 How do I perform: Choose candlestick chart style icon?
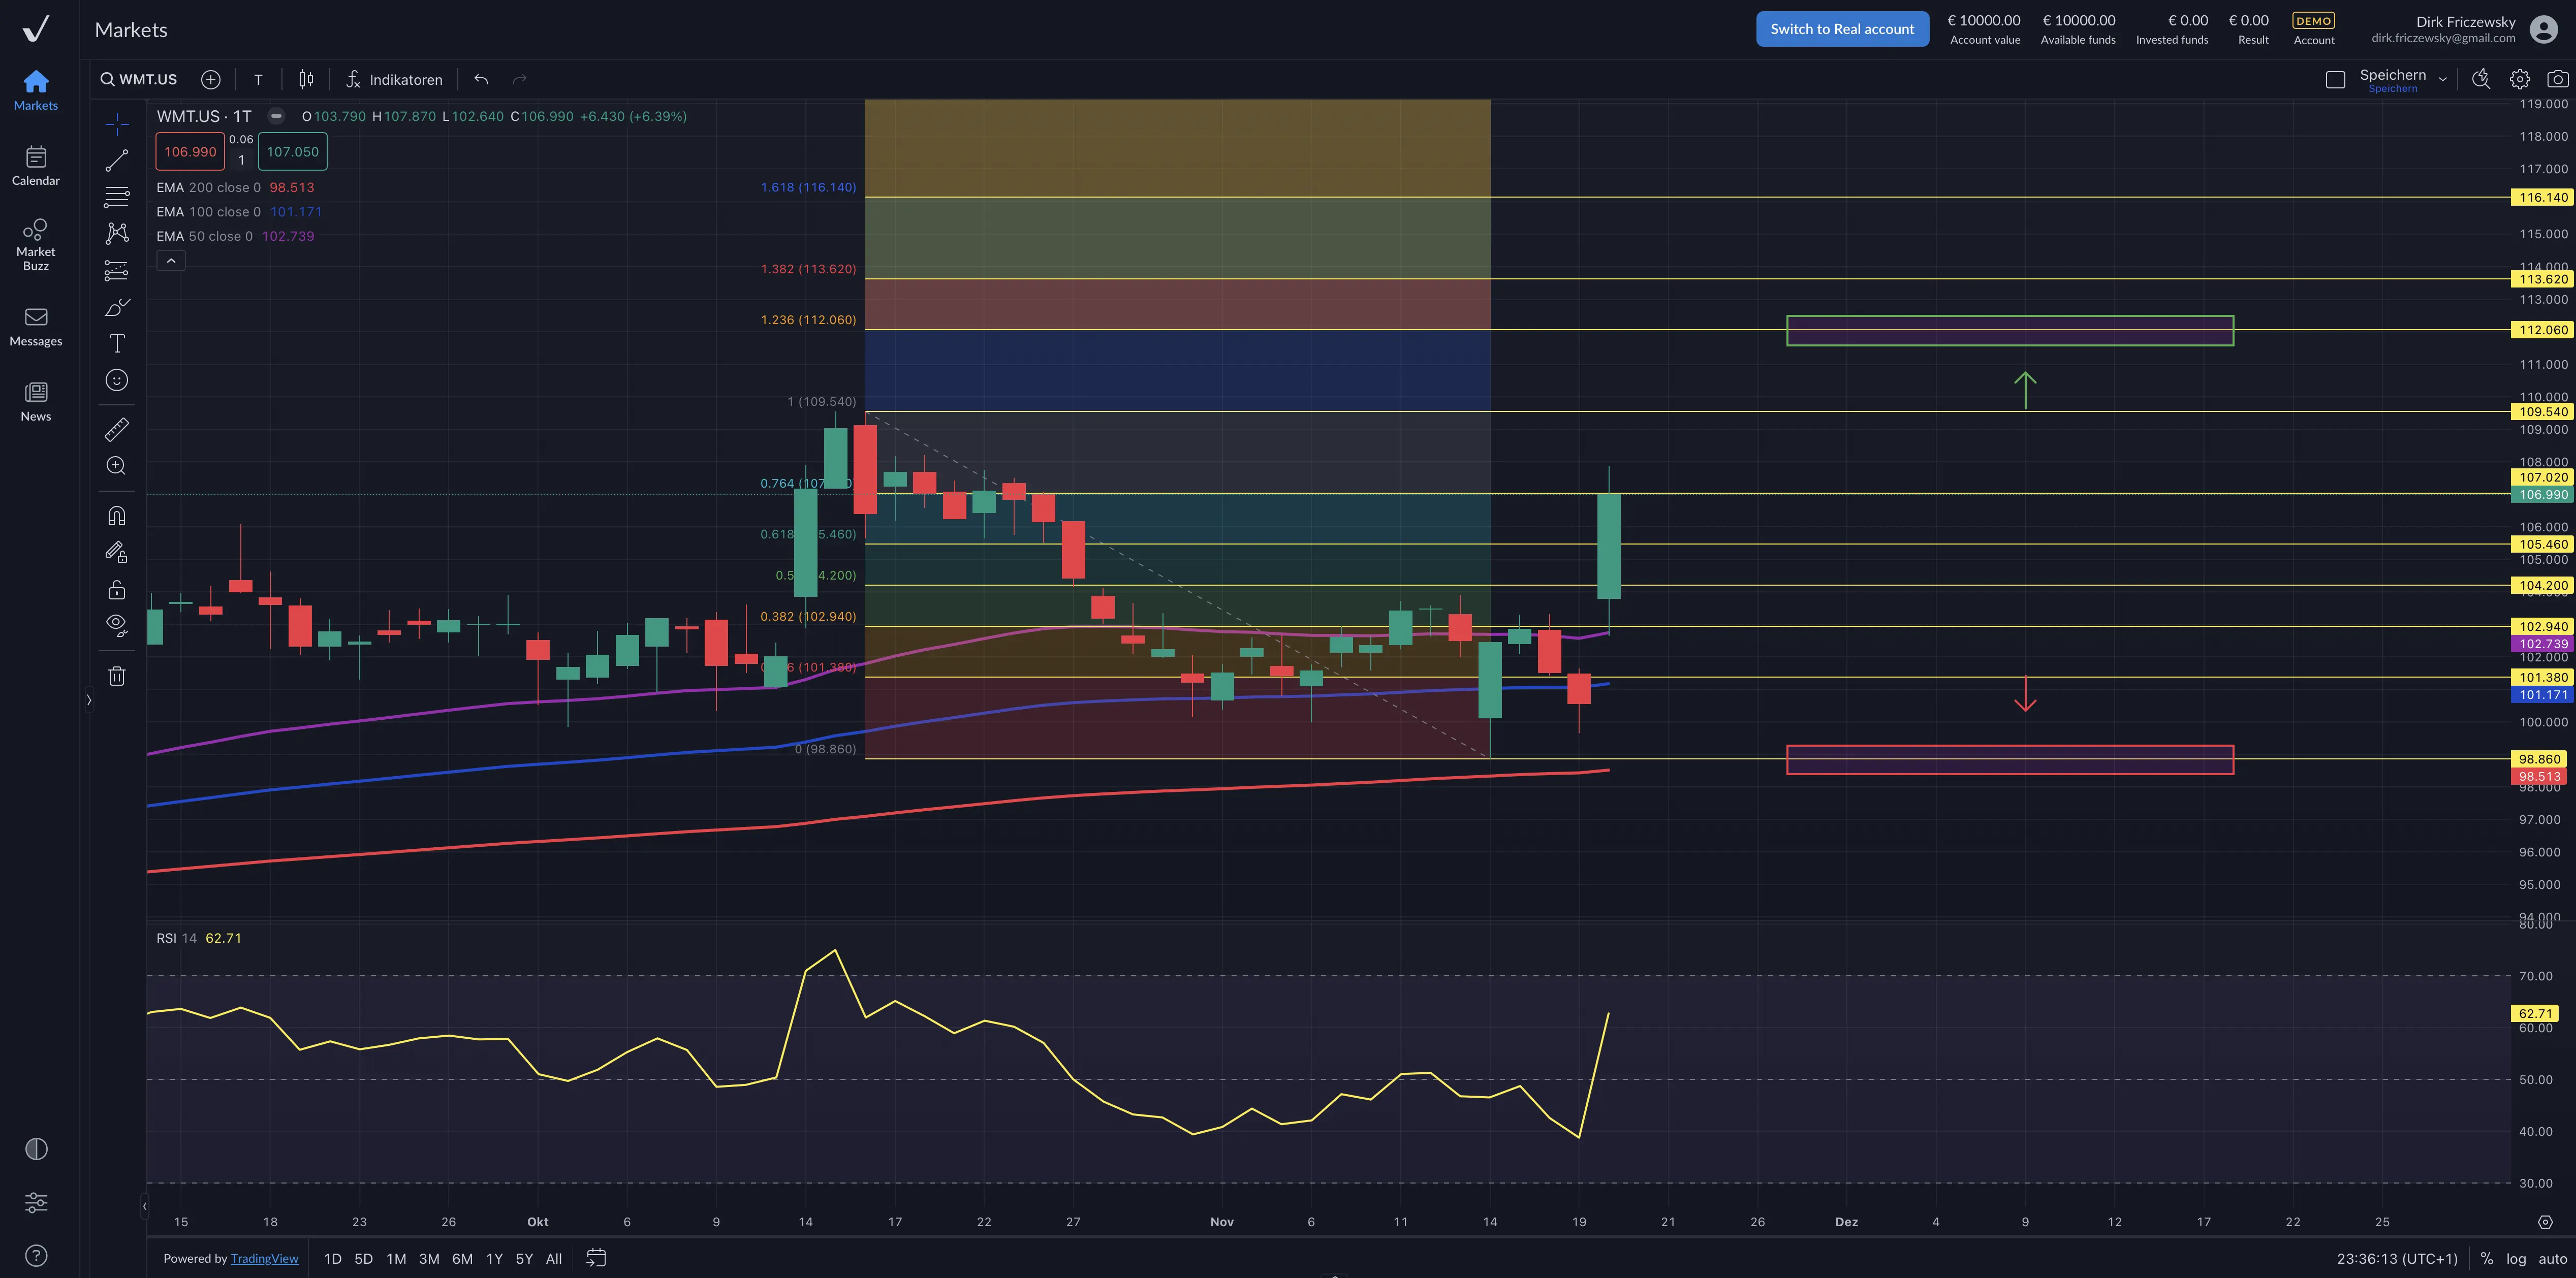pos(306,79)
